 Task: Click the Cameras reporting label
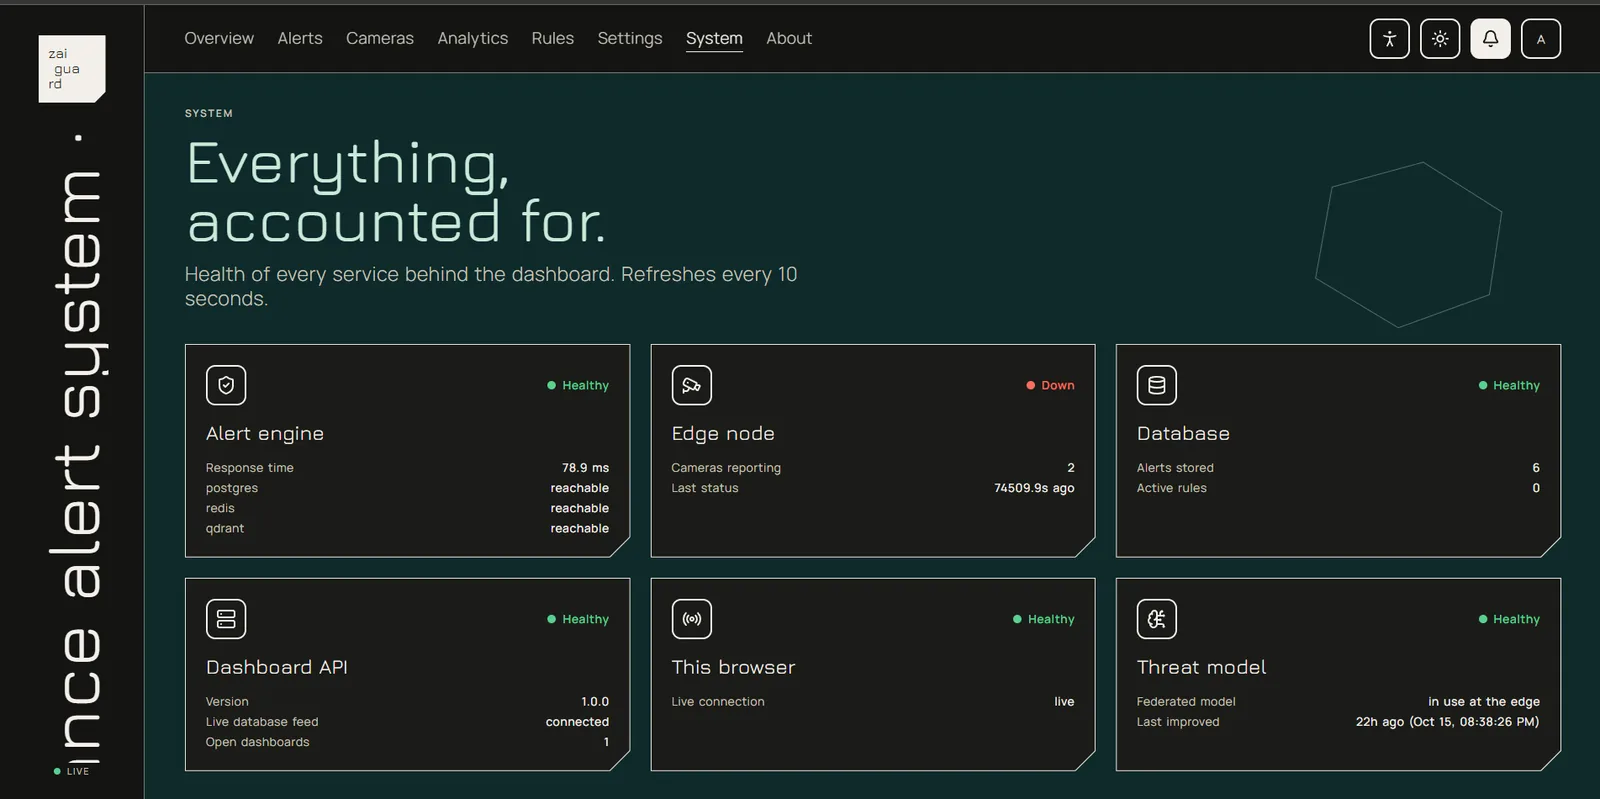726,467
